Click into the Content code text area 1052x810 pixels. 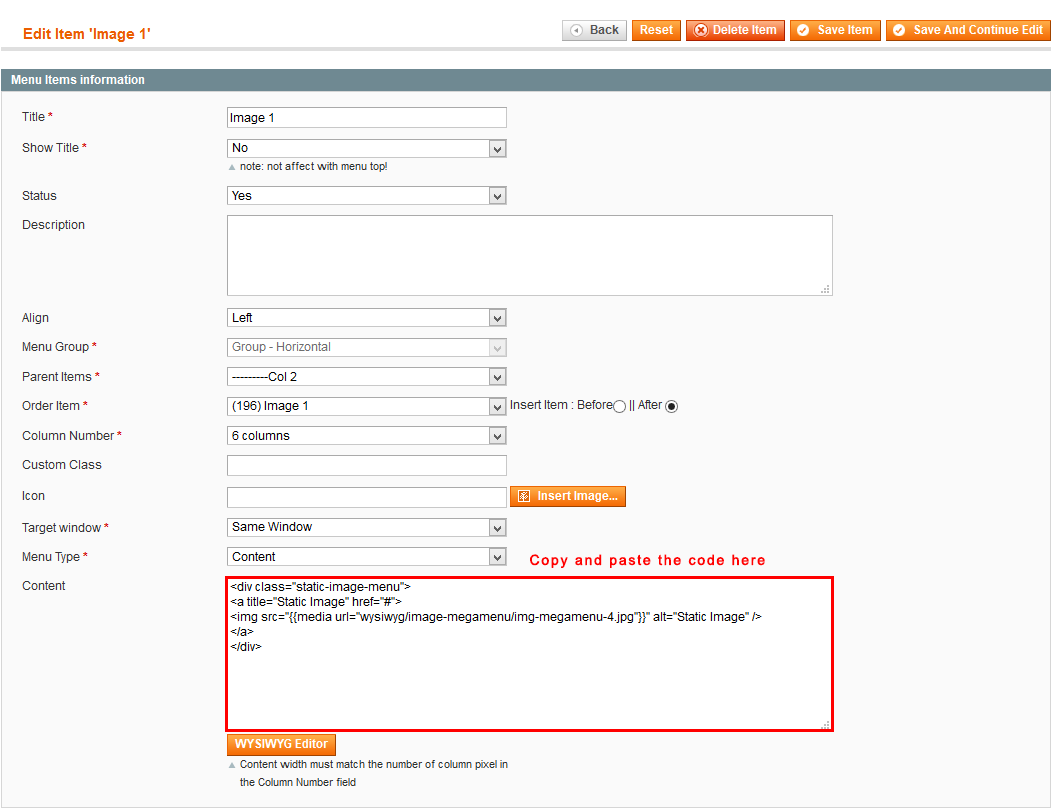click(529, 654)
